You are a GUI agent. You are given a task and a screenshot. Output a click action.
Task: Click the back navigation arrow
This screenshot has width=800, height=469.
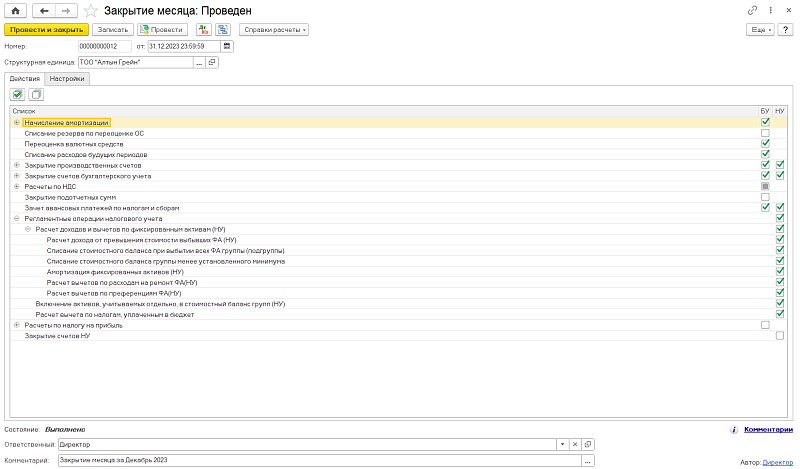tap(44, 11)
